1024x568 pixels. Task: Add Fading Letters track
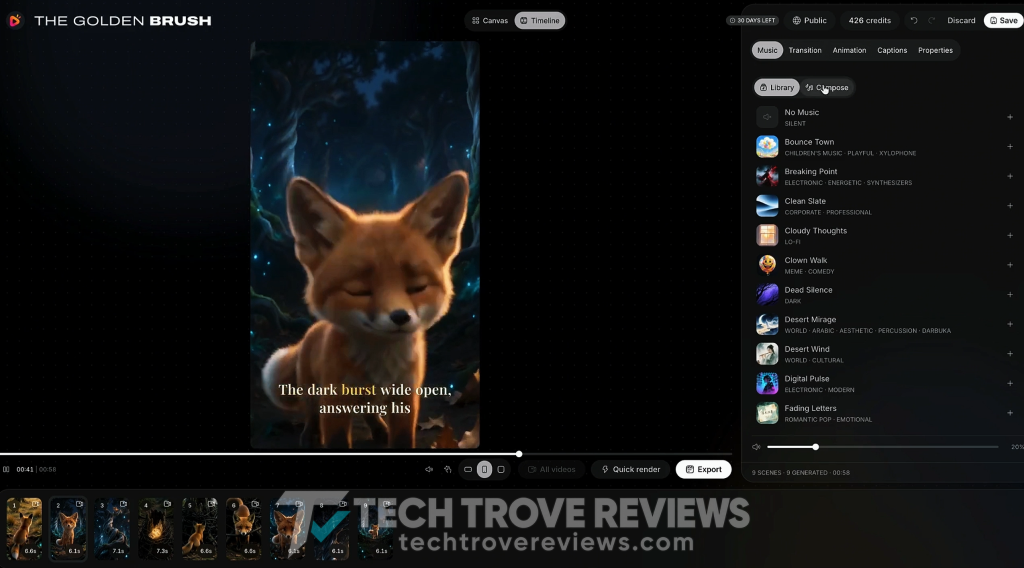coord(1010,413)
